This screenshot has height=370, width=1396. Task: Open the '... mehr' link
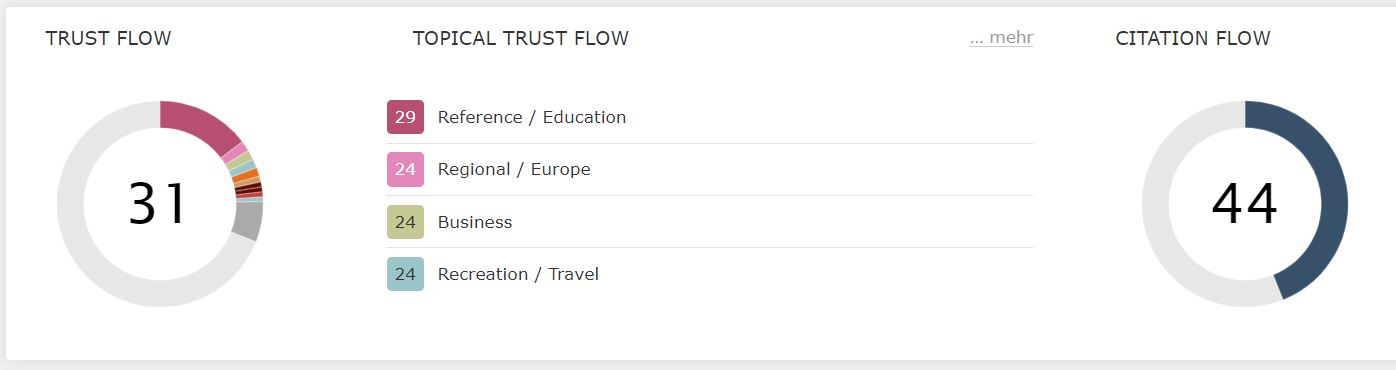(x=1001, y=38)
